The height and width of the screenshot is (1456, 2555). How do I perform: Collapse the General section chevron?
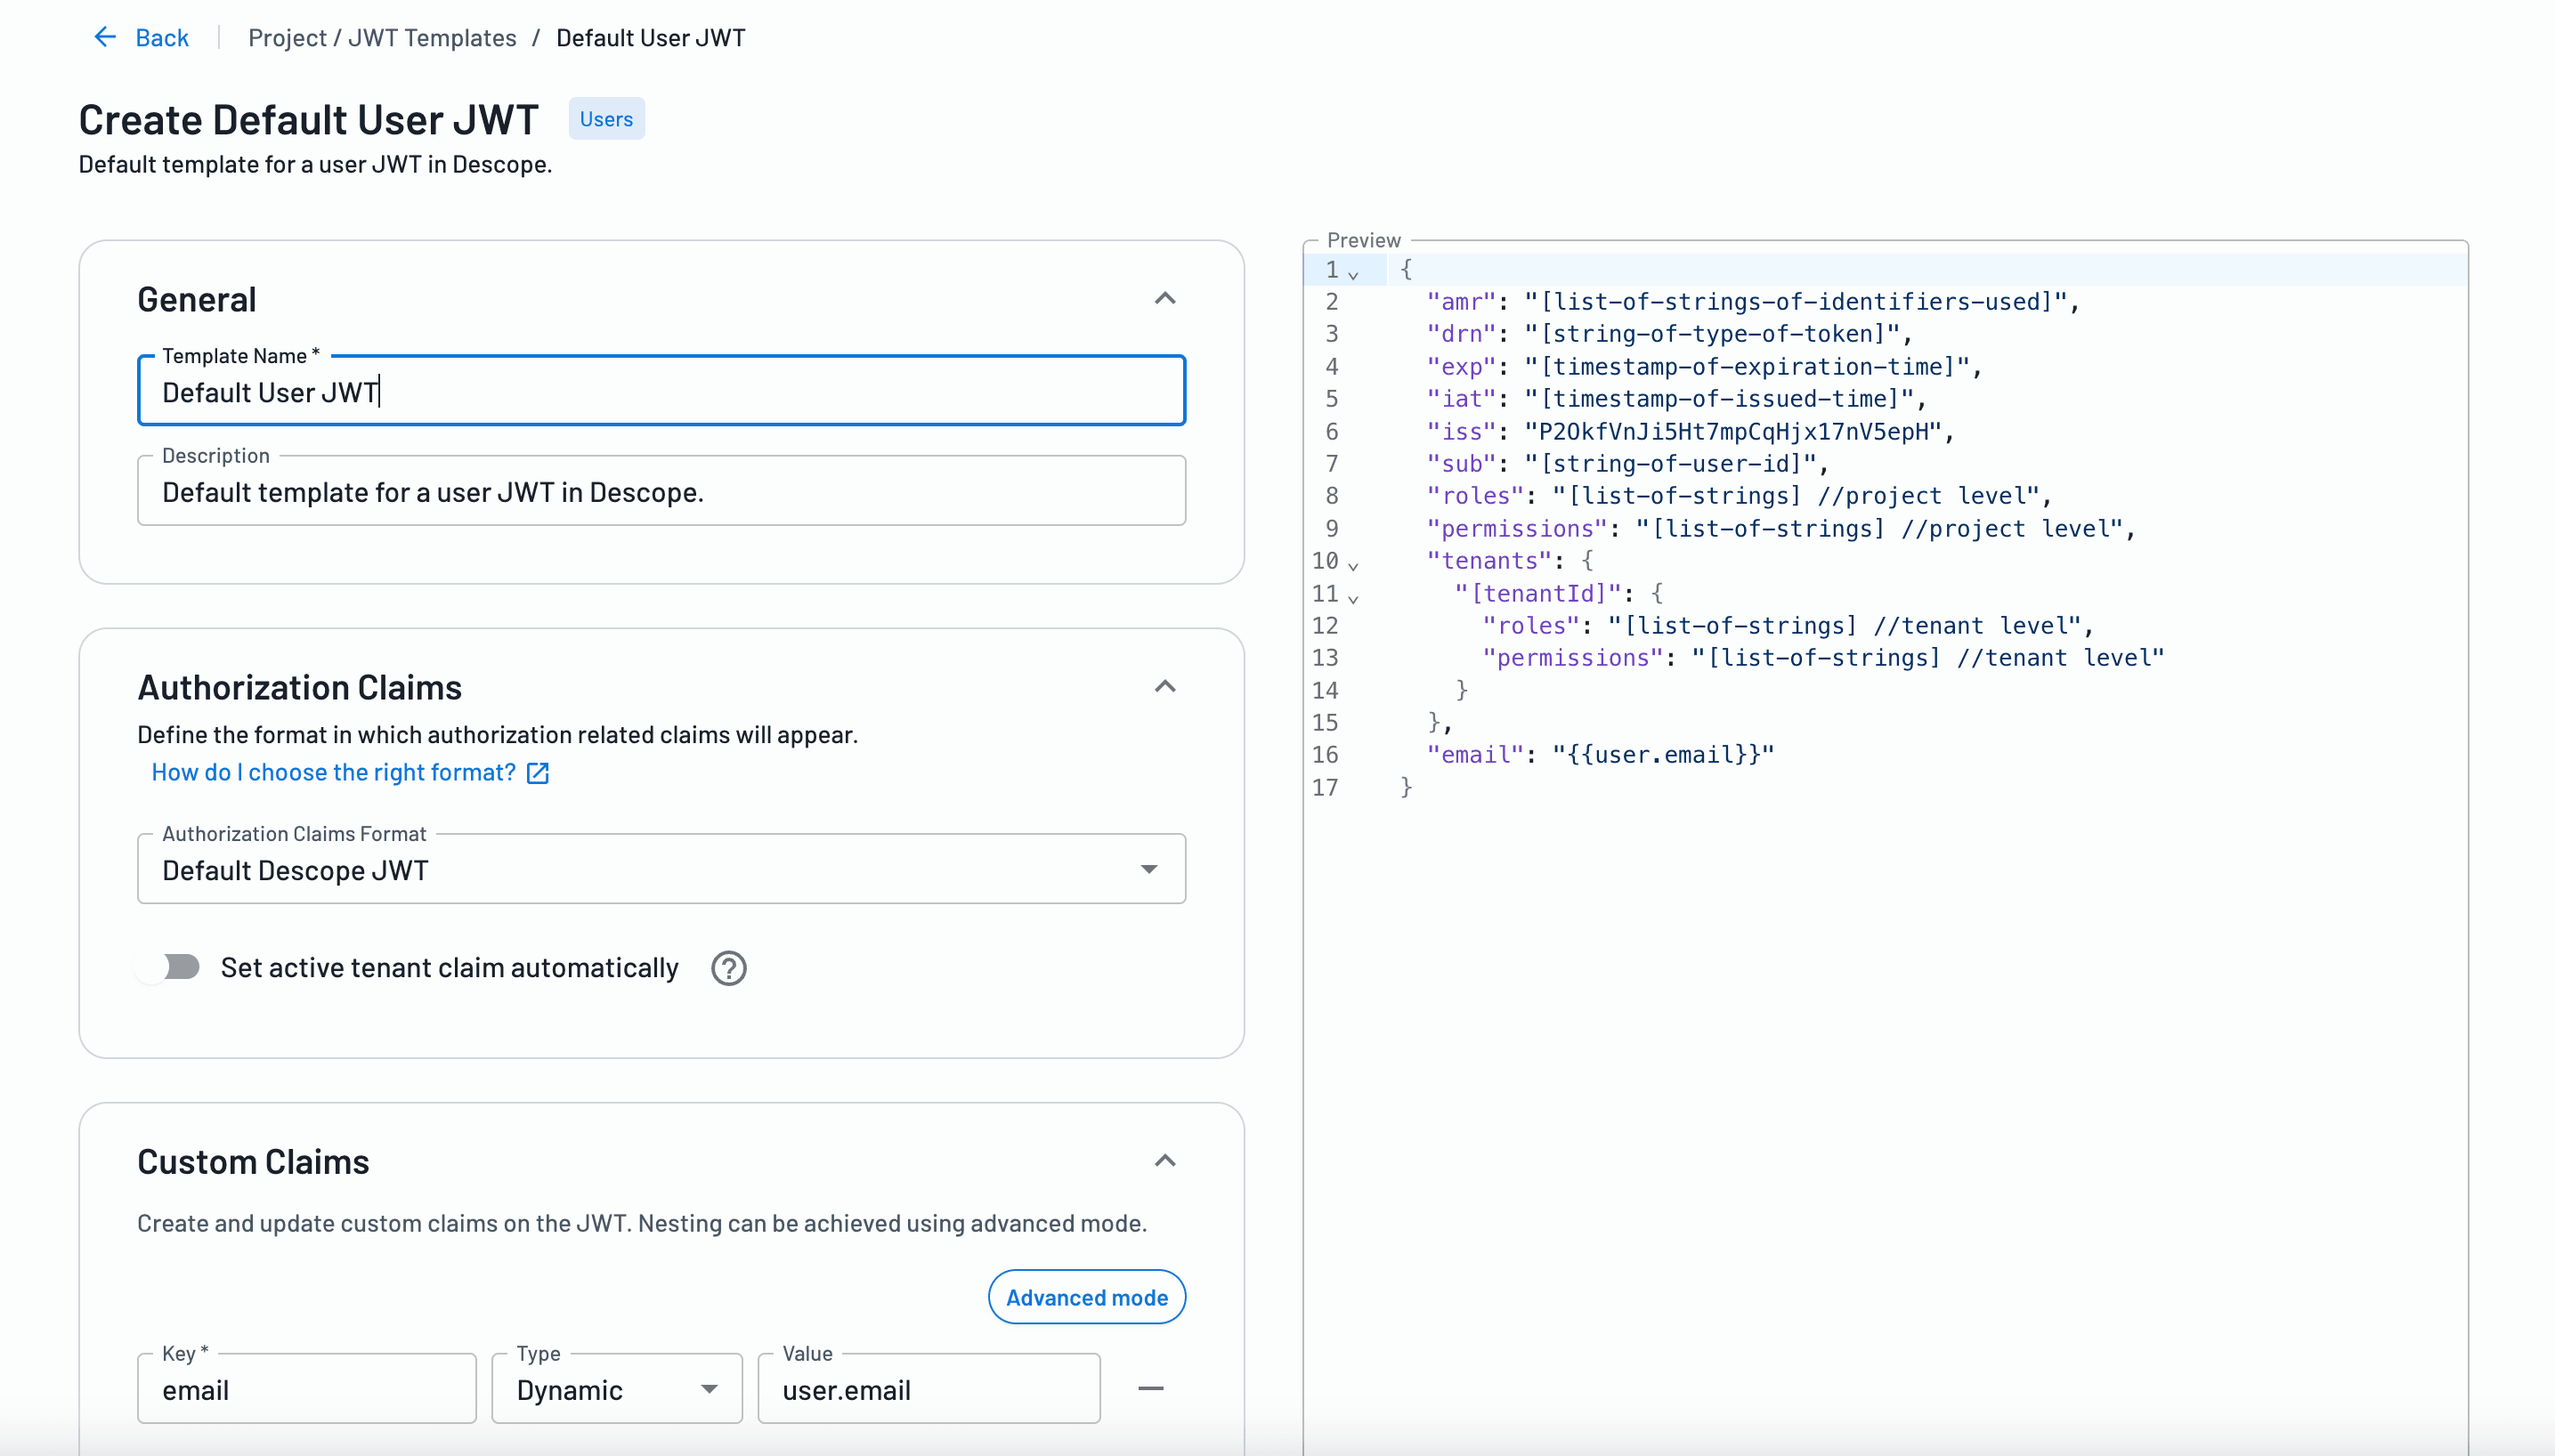(x=1165, y=298)
